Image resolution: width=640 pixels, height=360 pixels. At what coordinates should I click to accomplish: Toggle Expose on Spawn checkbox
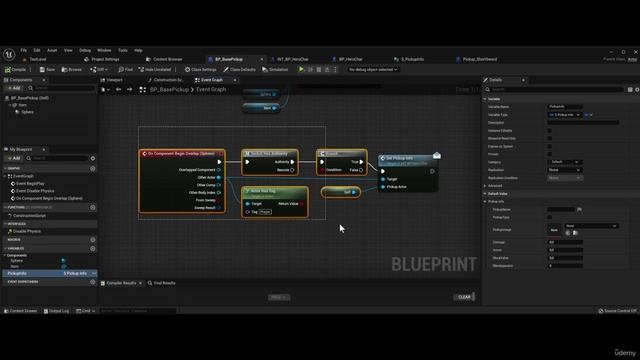(x=549, y=146)
